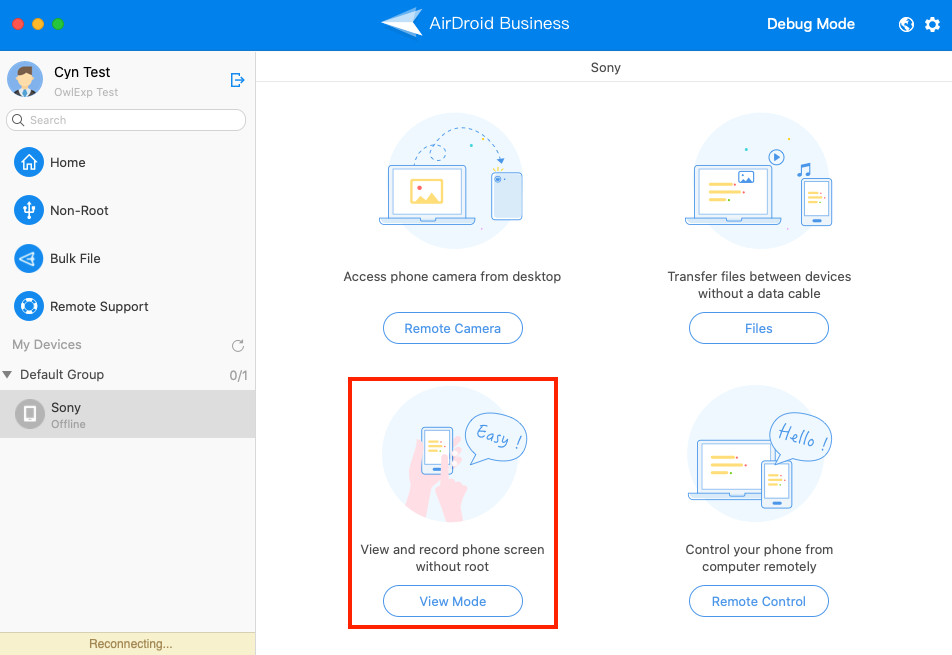The image size is (952, 655).
Task: Click 'Control your phone from computer' description
Action: pos(759,558)
